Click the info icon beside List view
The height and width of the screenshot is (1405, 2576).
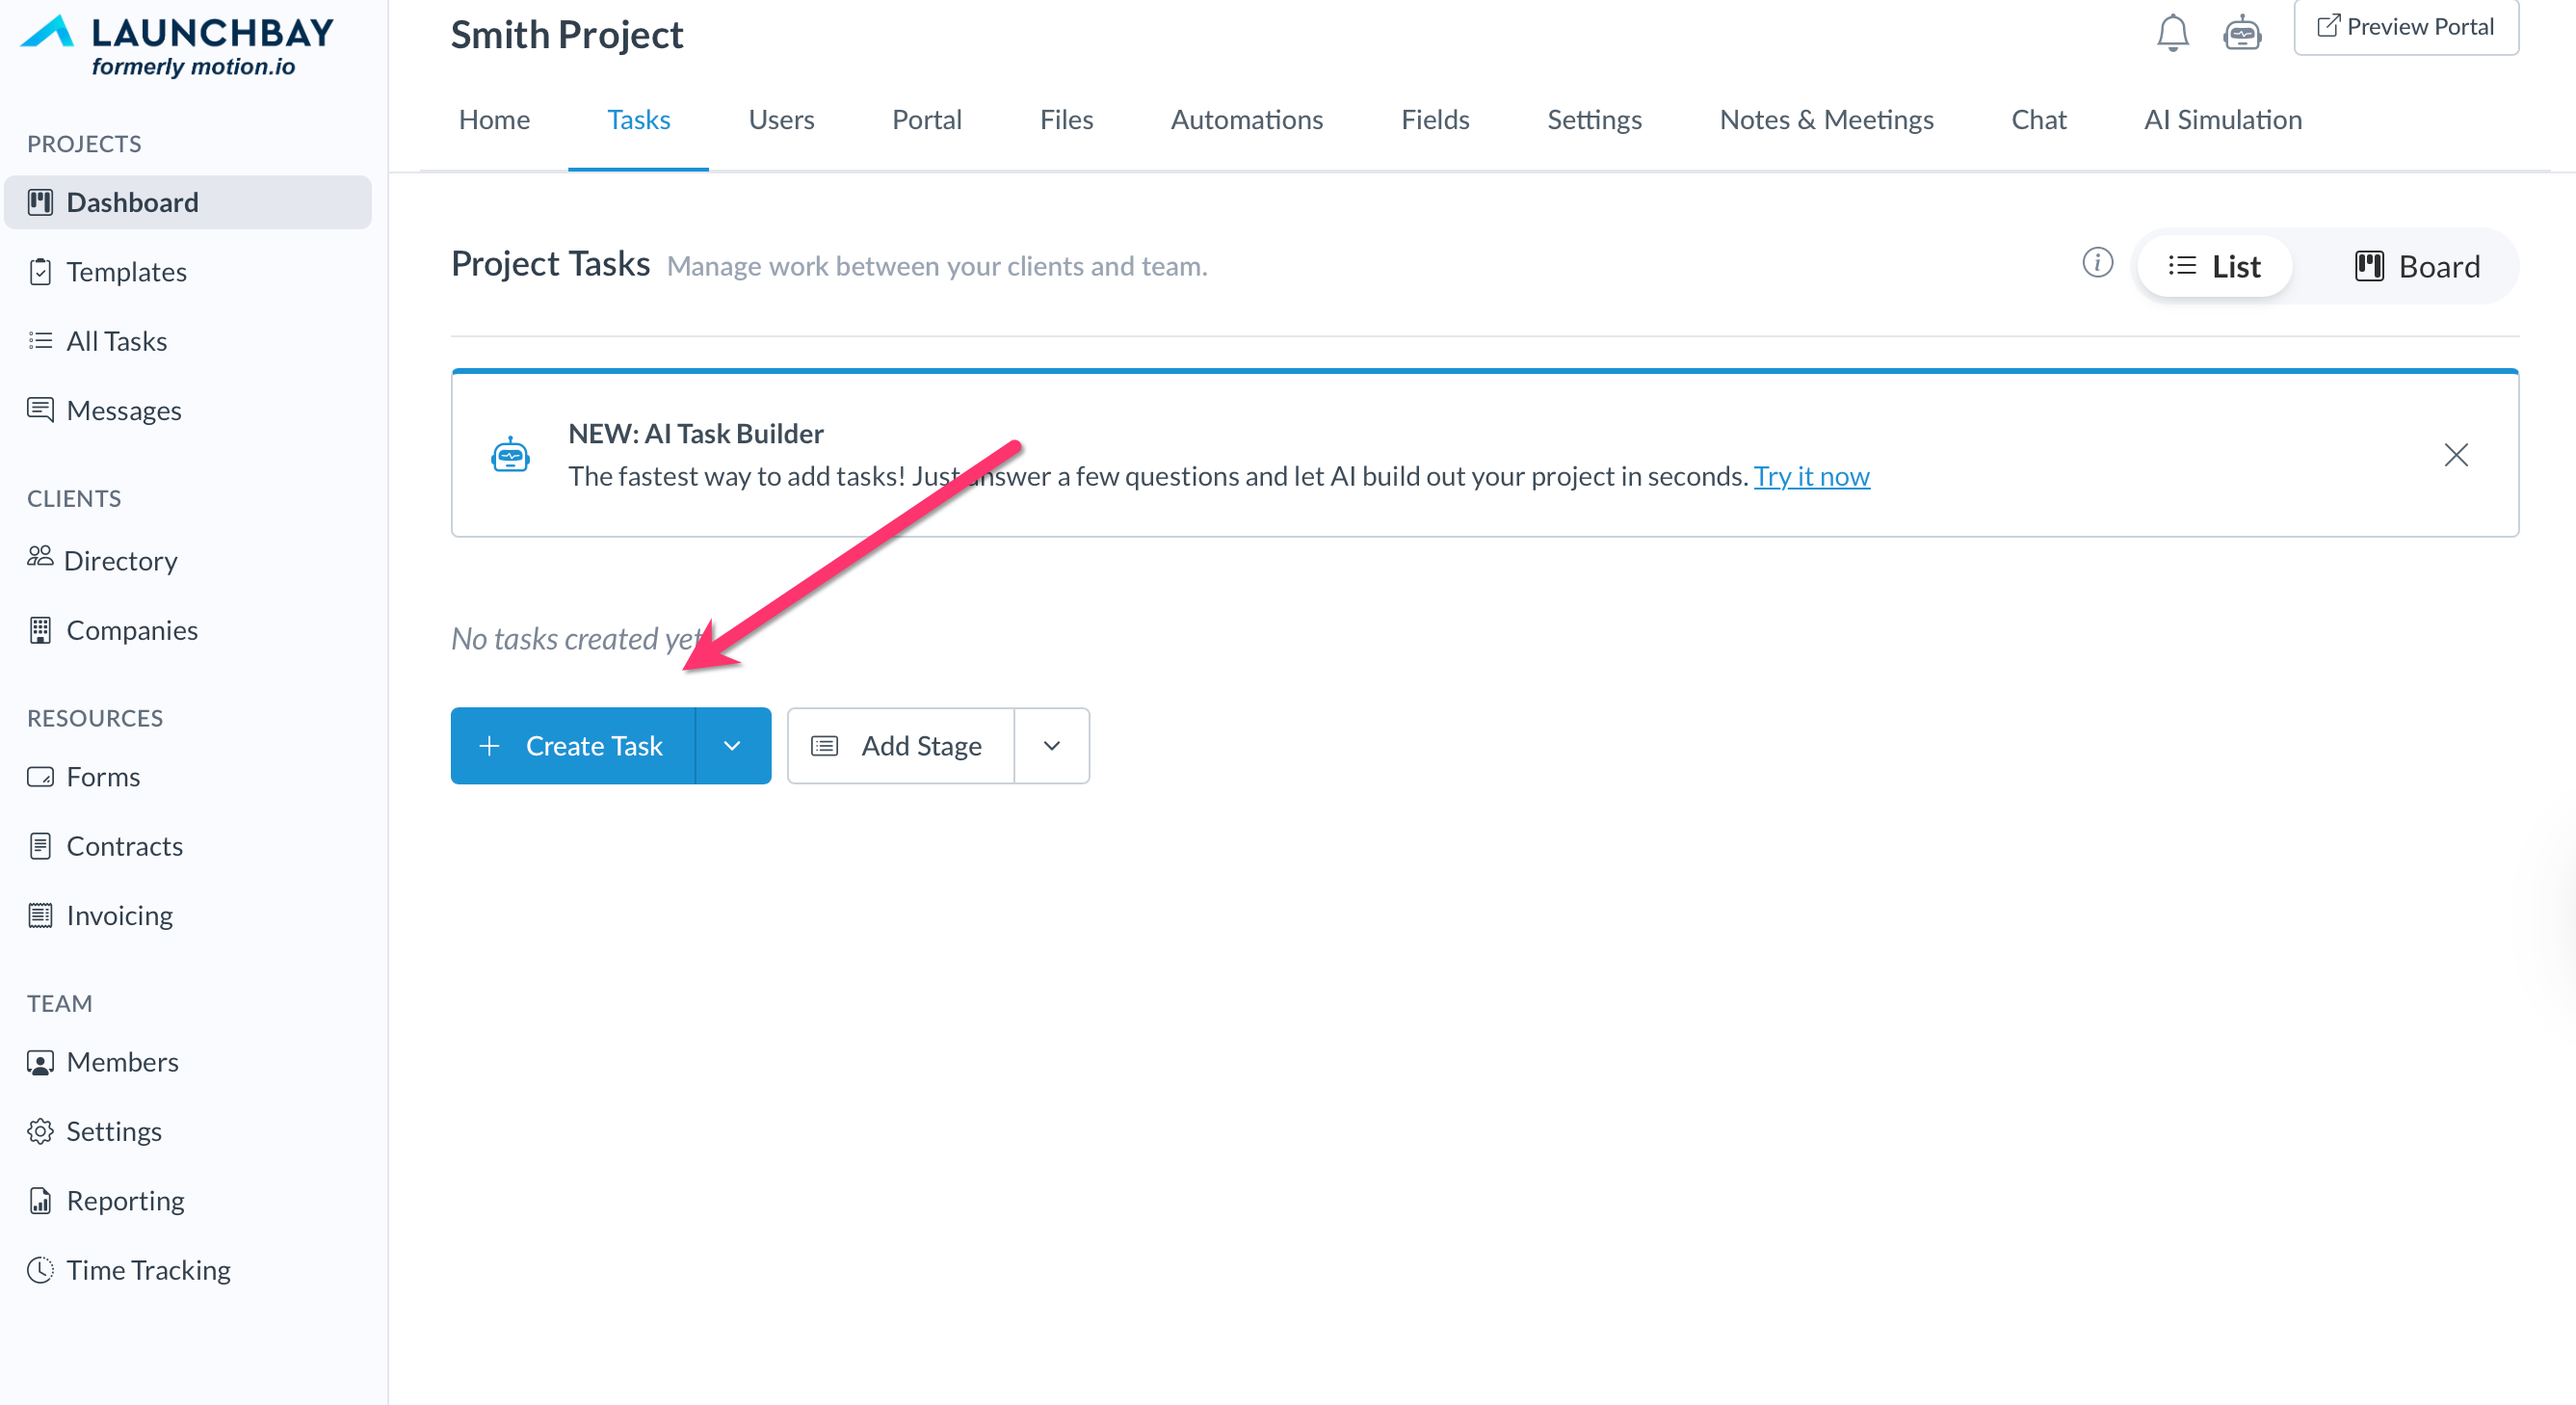pyautogui.click(x=2097, y=263)
